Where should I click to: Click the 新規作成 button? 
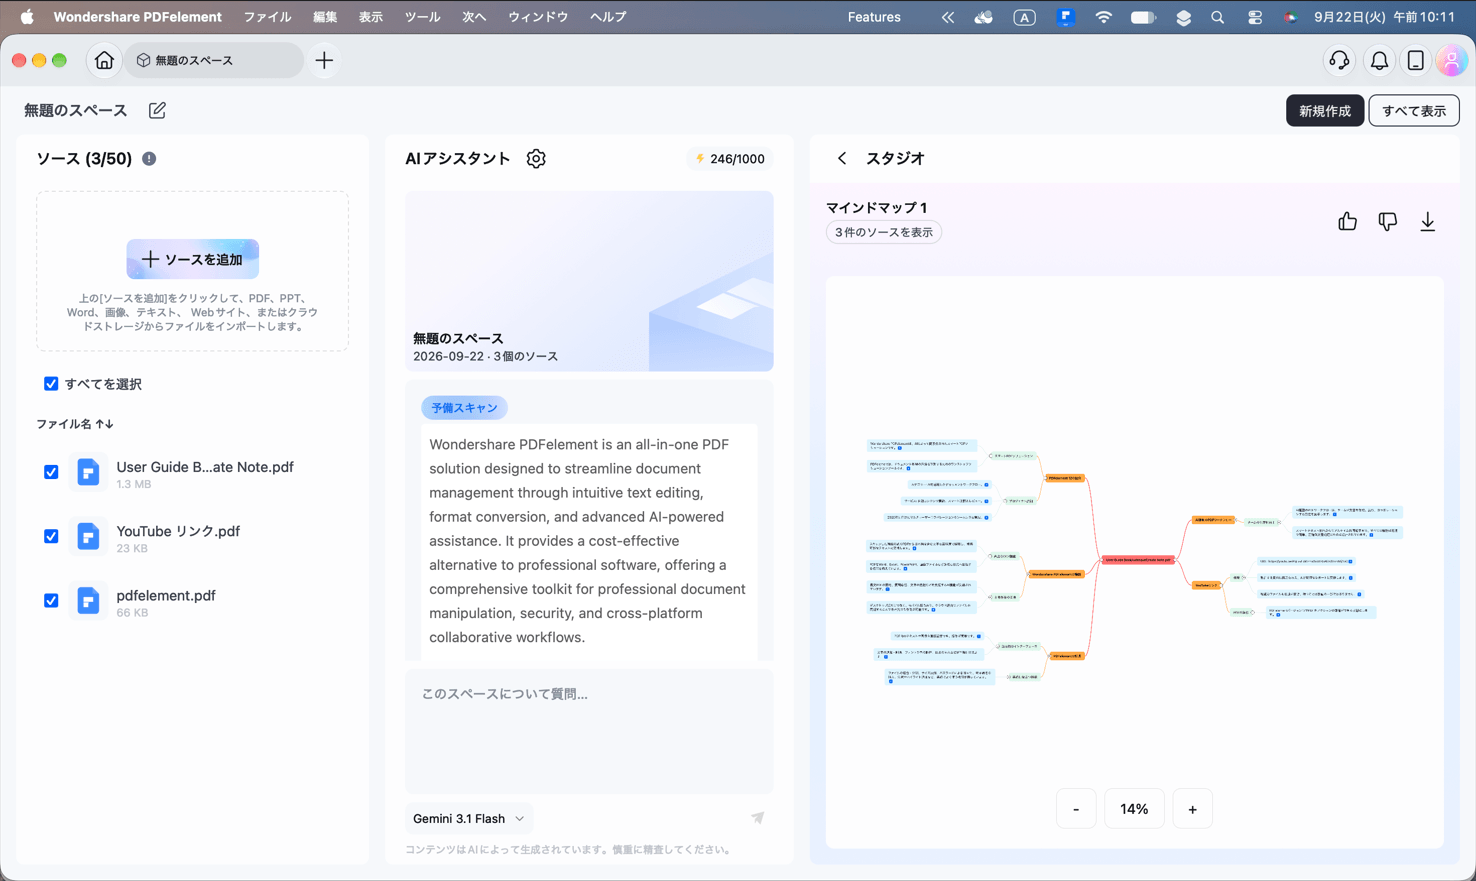pos(1324,111)
